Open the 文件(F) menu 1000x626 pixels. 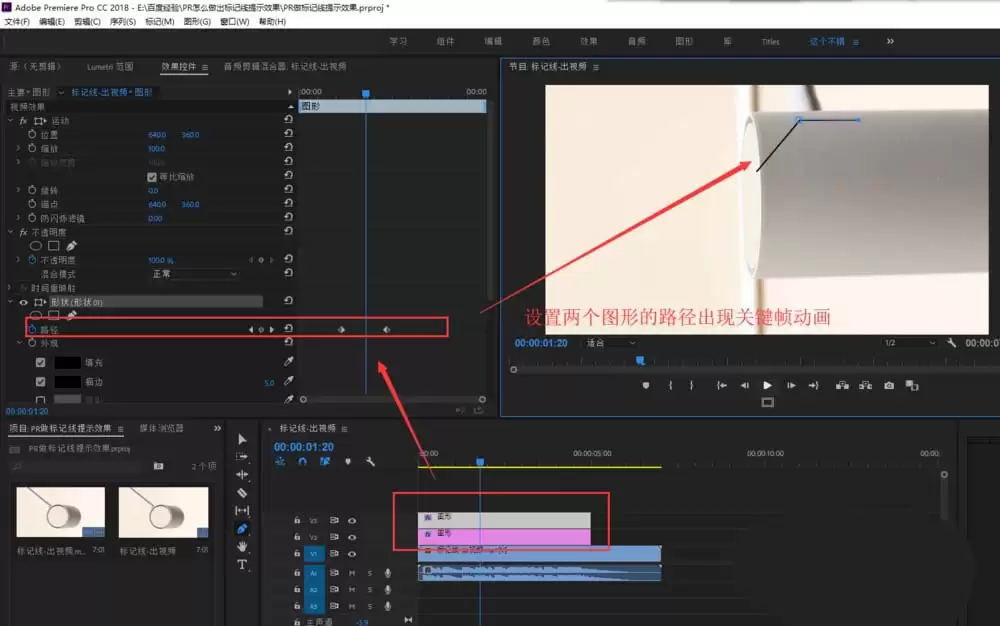(x=17, y=22)
